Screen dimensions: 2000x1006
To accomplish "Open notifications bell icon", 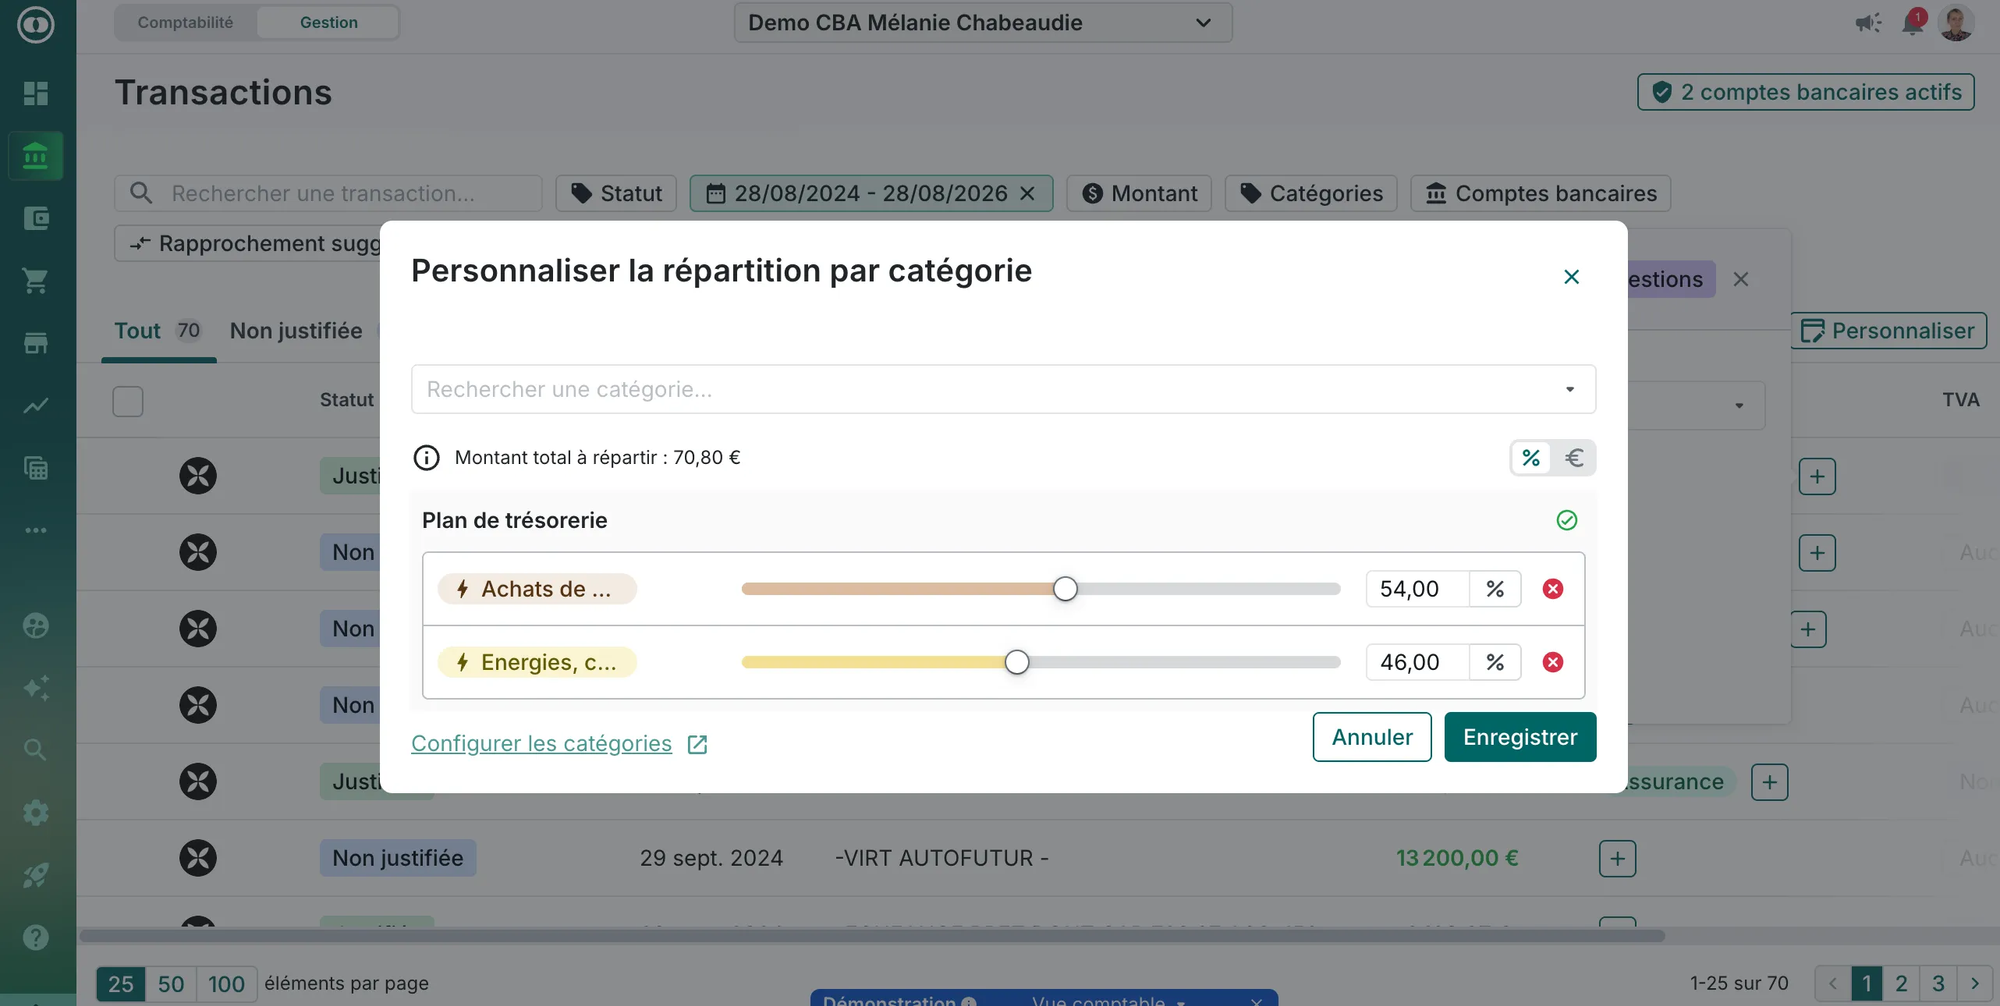I will (1912, 23).
